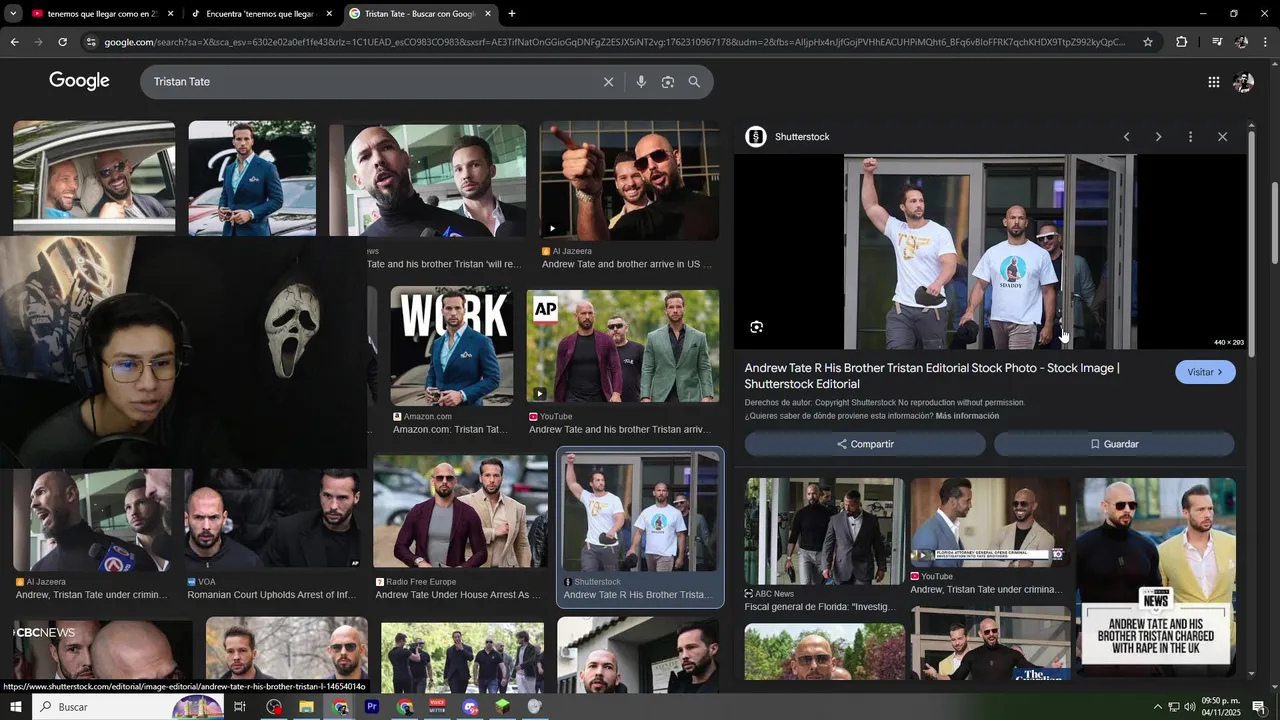Viewport: 1280px width, 720px height.
Task: Click the Visitar button
Action: (1205, 372)
